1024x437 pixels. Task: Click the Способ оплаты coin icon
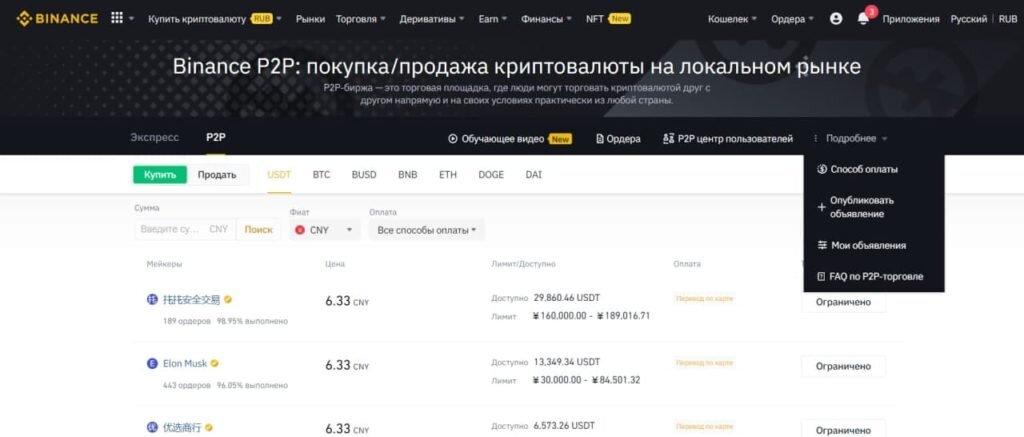coord(822,169)
